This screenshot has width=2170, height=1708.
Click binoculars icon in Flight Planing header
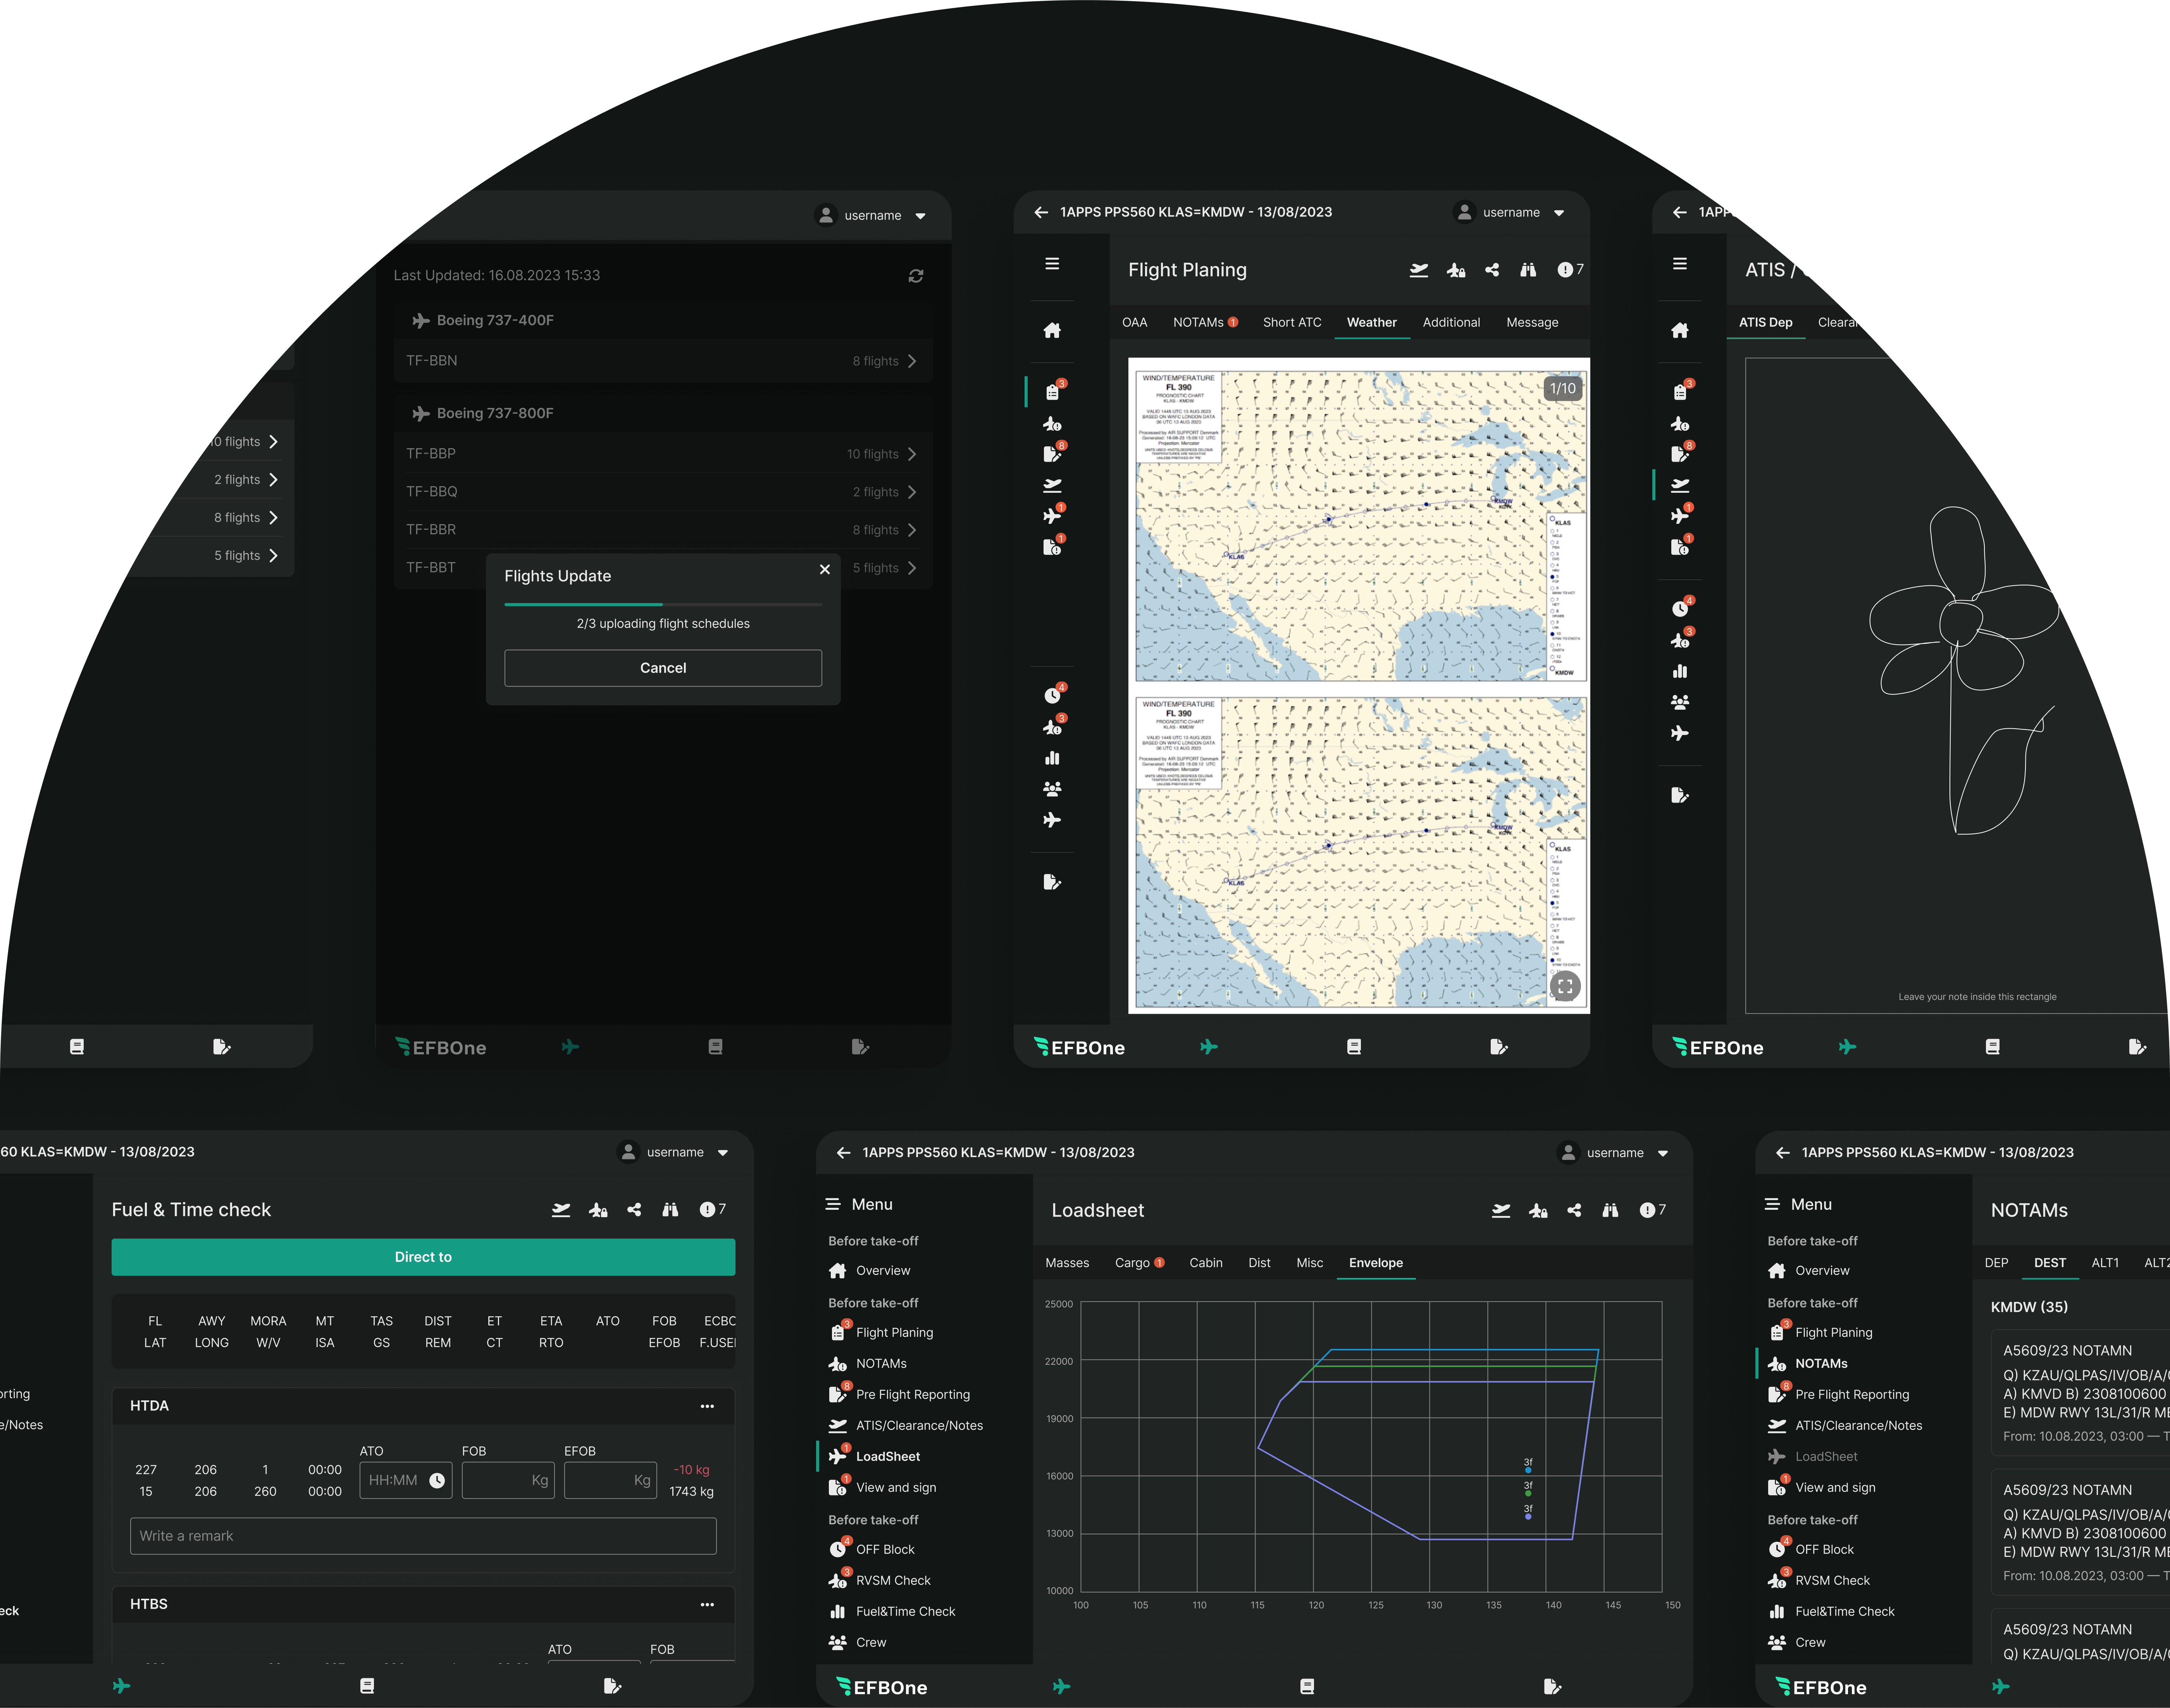point(1528,270)
